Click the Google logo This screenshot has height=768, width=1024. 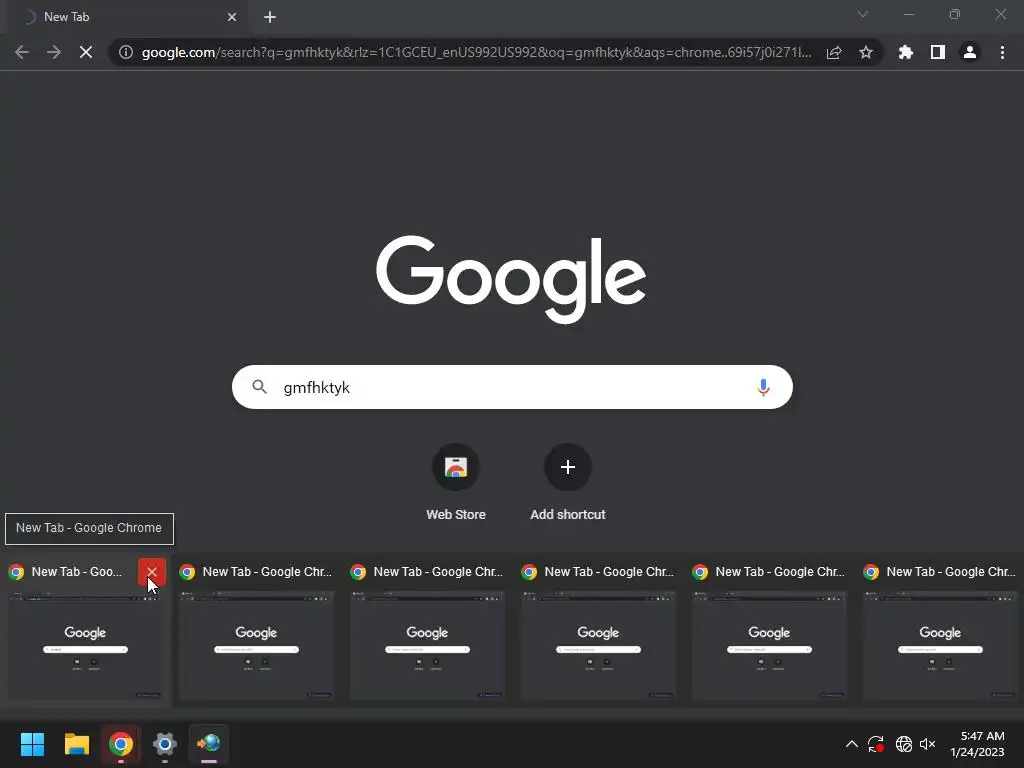tap(511, 280)
